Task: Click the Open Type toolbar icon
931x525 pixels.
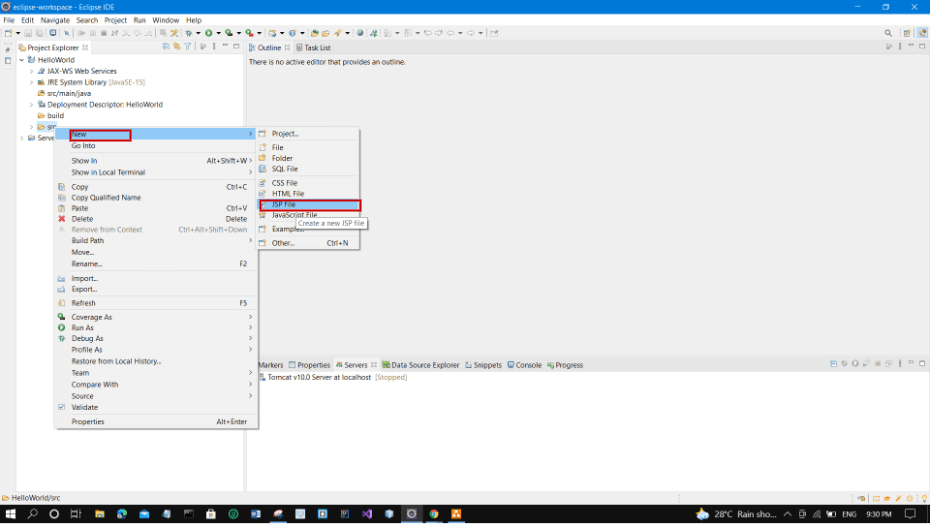Action: point(315,33)
